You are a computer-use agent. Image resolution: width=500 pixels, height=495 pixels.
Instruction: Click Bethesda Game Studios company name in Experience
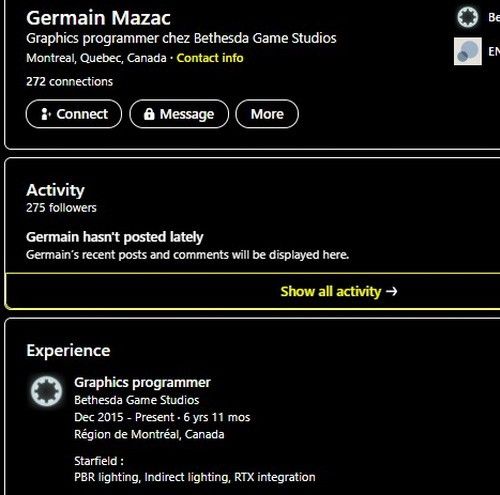[137, 400]
